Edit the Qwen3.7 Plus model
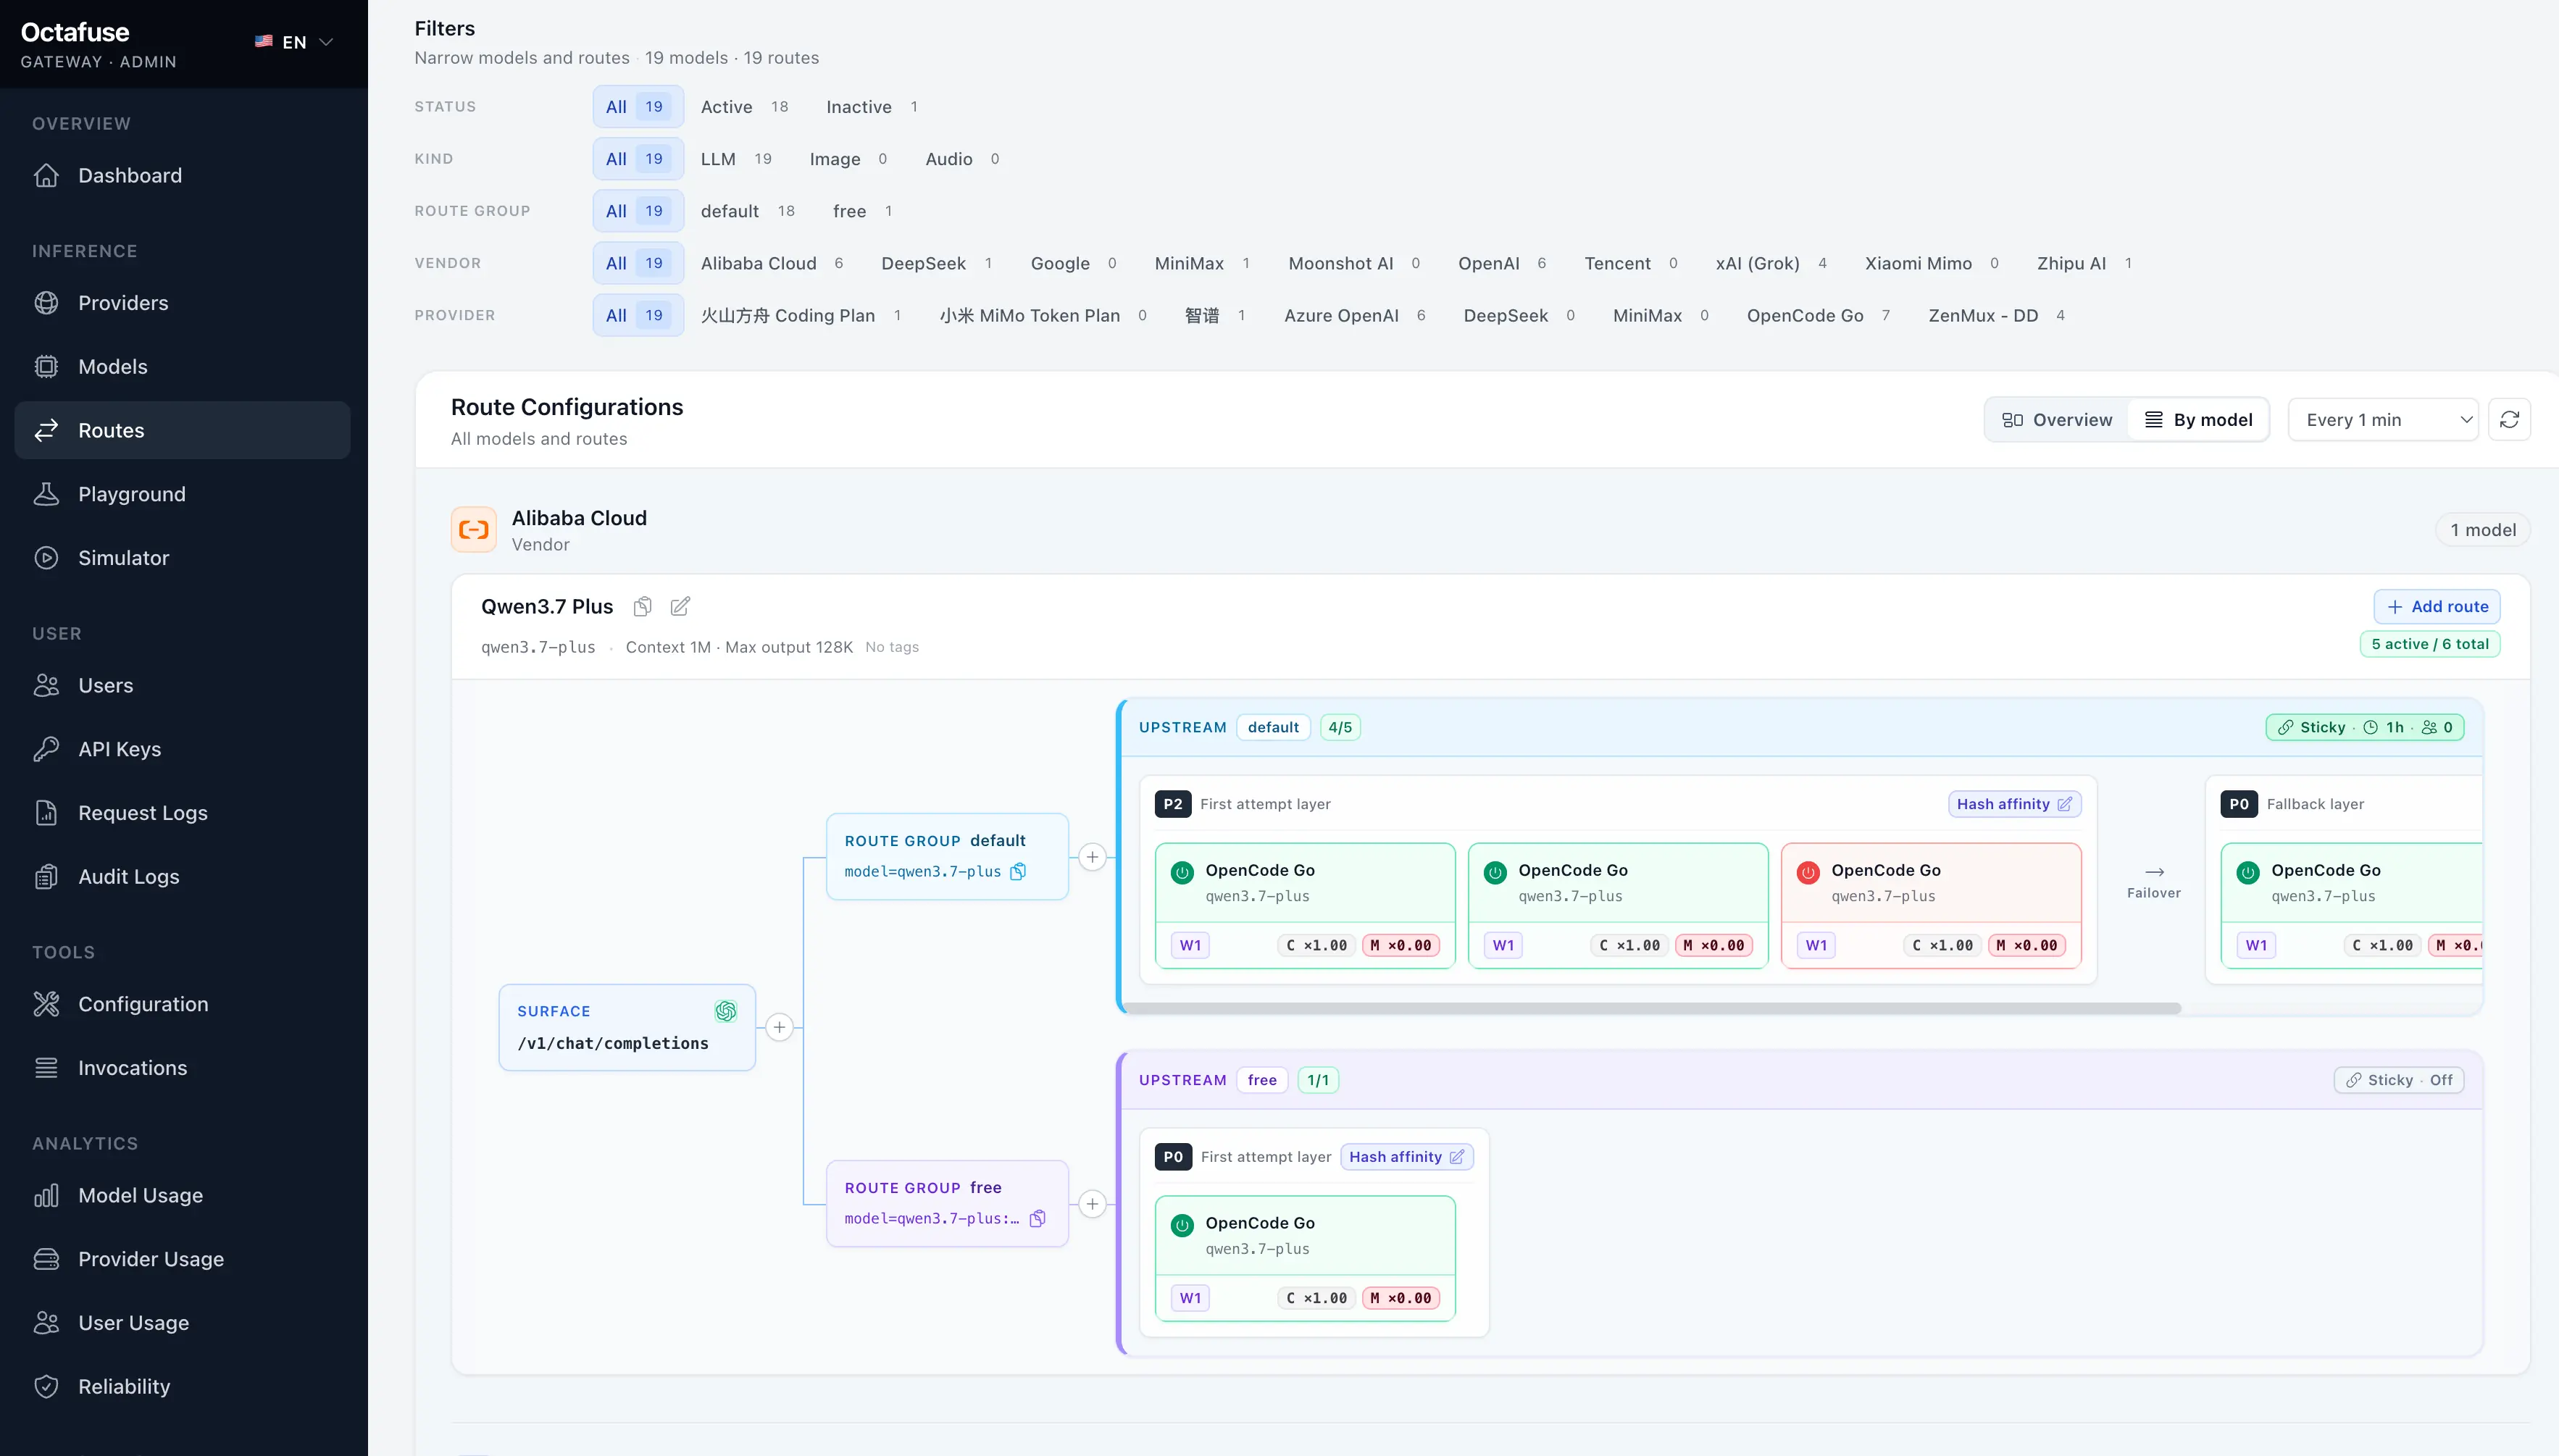Image resolution: width=2559 pixels, height=1456 pixels. click(x=680, y=606)
